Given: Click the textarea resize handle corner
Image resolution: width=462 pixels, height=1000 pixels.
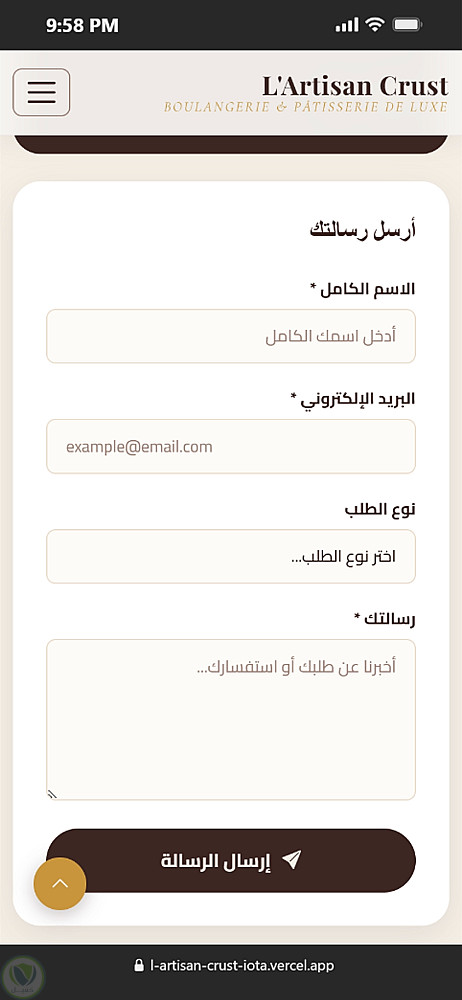Looking at the screenshot, I should 53,793.
